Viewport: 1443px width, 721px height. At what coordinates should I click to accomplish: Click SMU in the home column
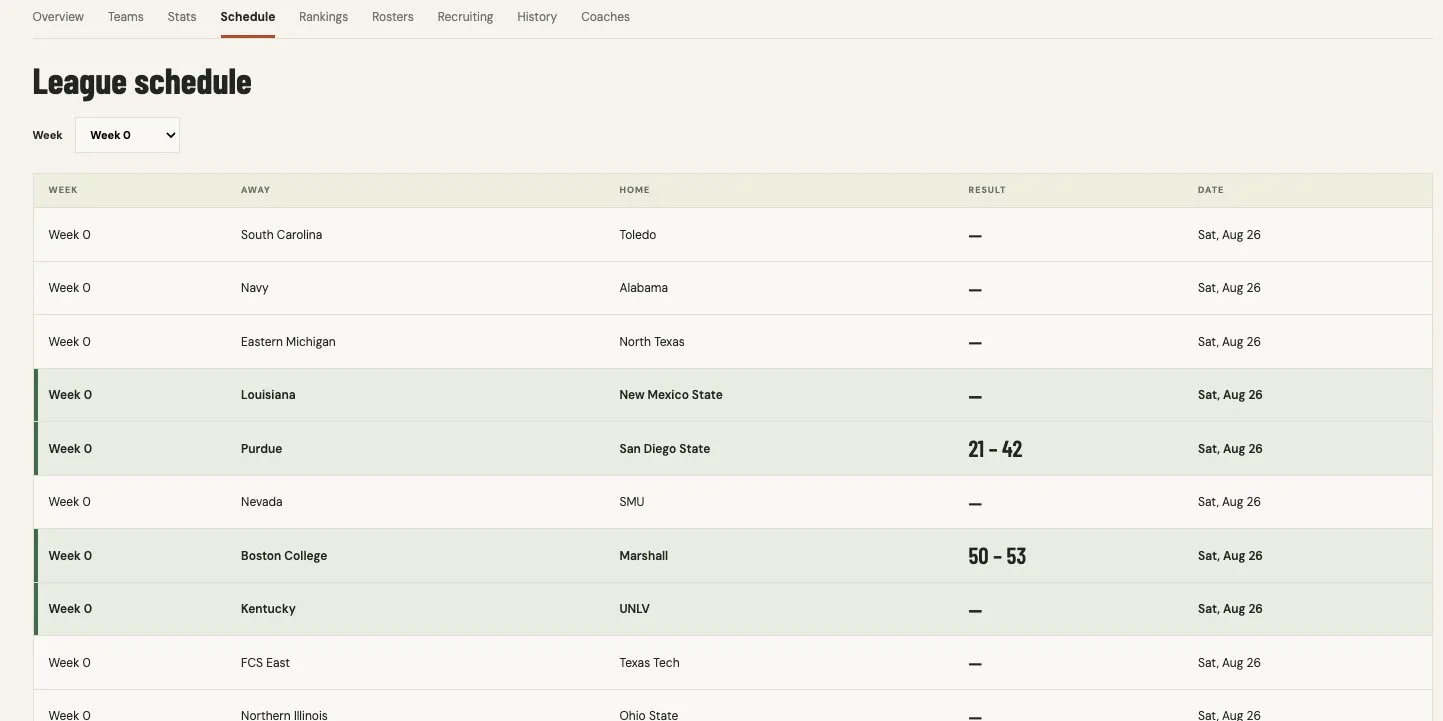(x=632, y=502)
